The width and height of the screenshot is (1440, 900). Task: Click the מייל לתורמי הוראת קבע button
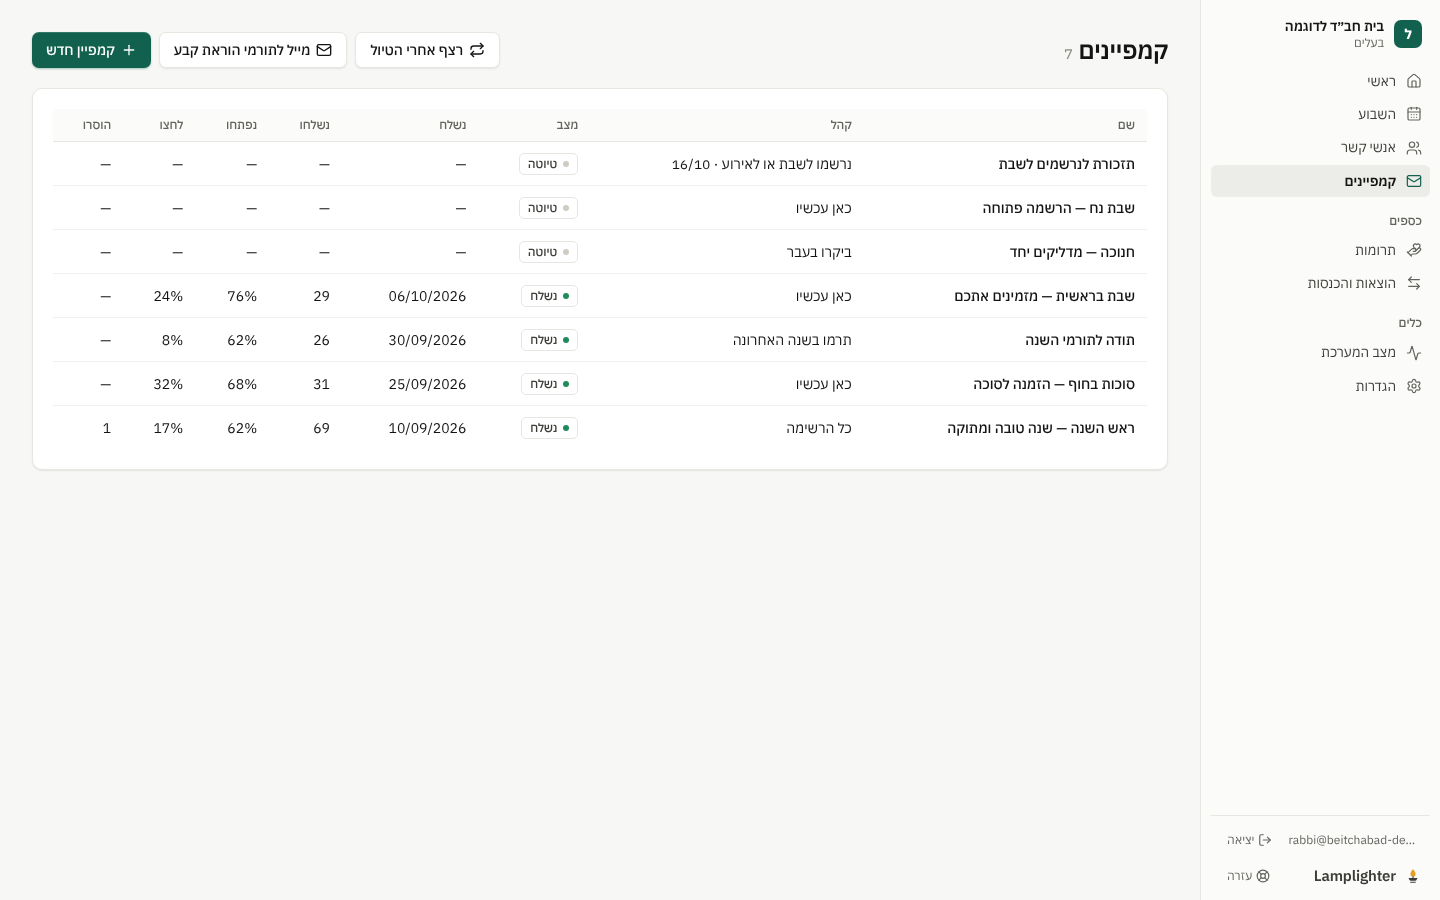coord(253,50)
